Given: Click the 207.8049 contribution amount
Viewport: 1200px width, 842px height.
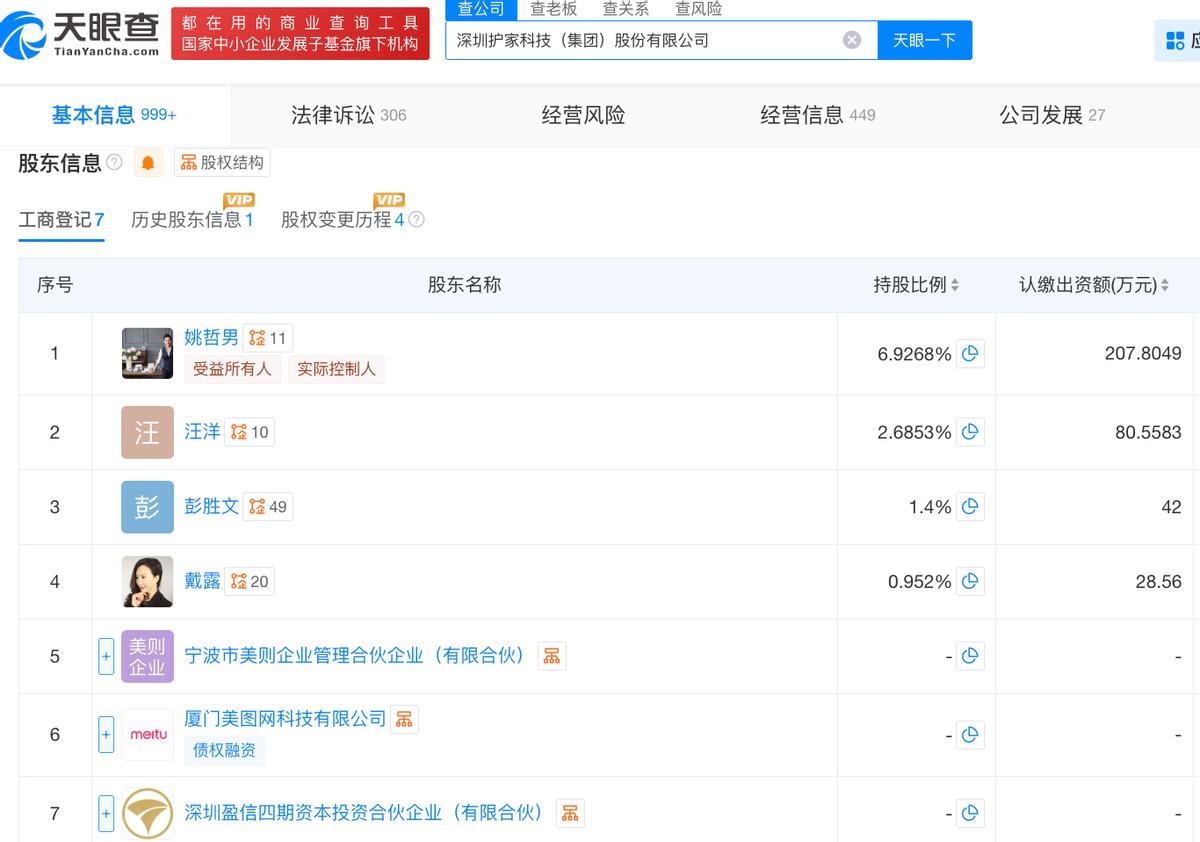Looking at the screenshot, I should [1143, 353].
